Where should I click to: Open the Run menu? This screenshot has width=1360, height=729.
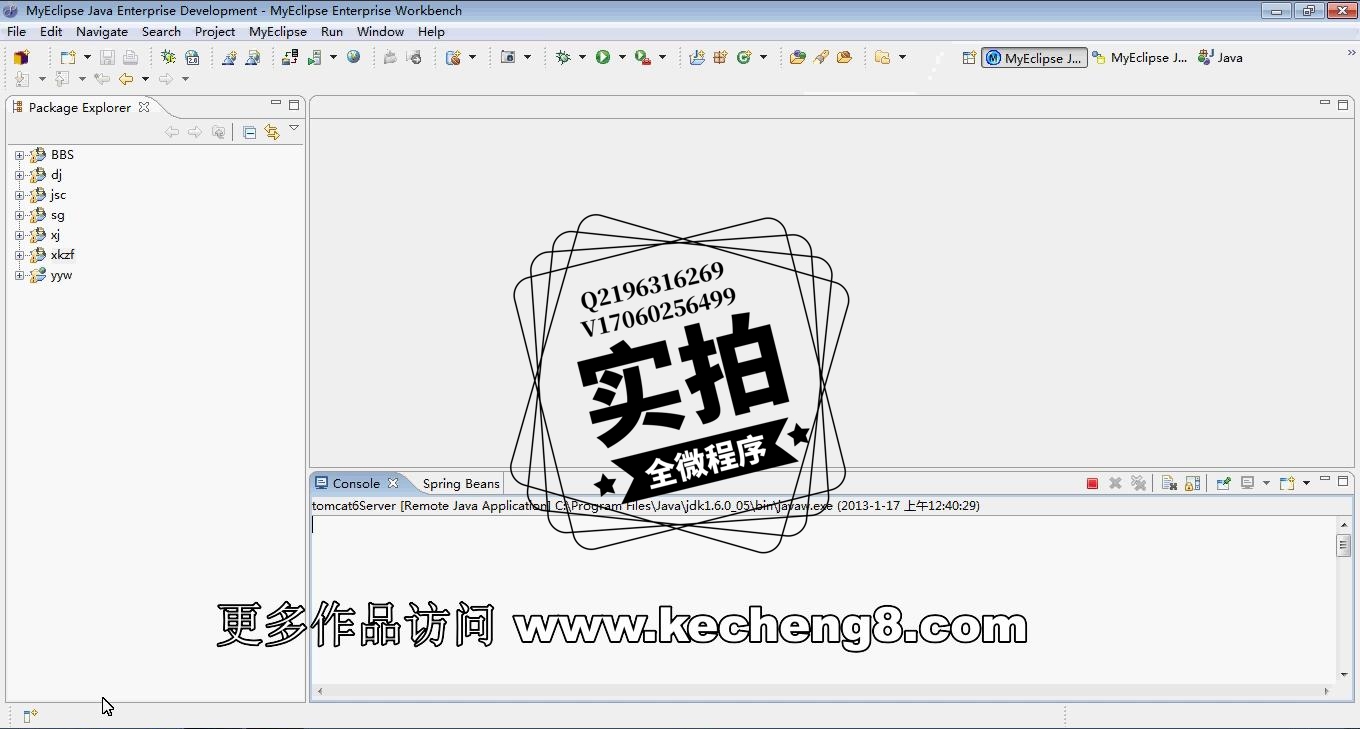click(332, 32)
